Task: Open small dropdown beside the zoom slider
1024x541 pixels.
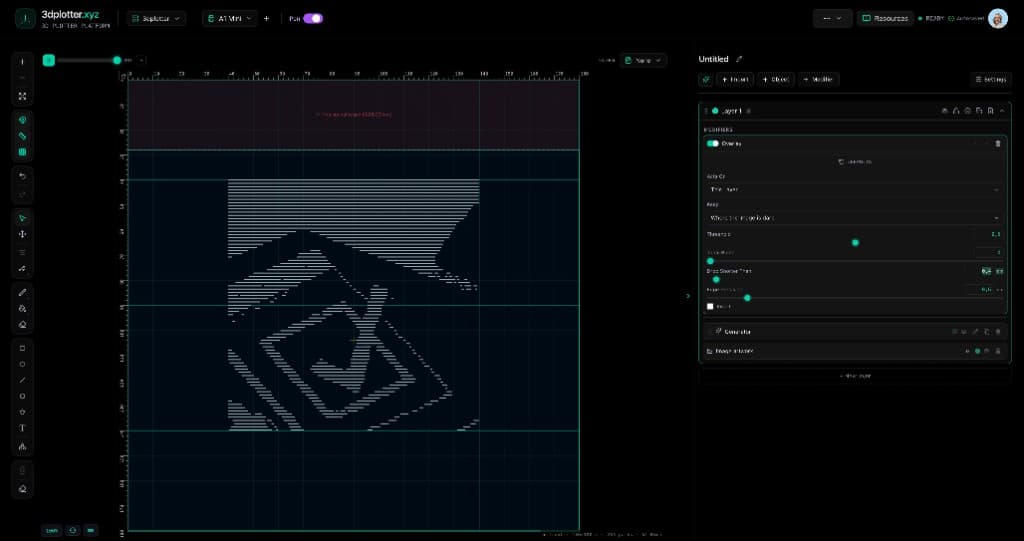Action: (142, 60)
